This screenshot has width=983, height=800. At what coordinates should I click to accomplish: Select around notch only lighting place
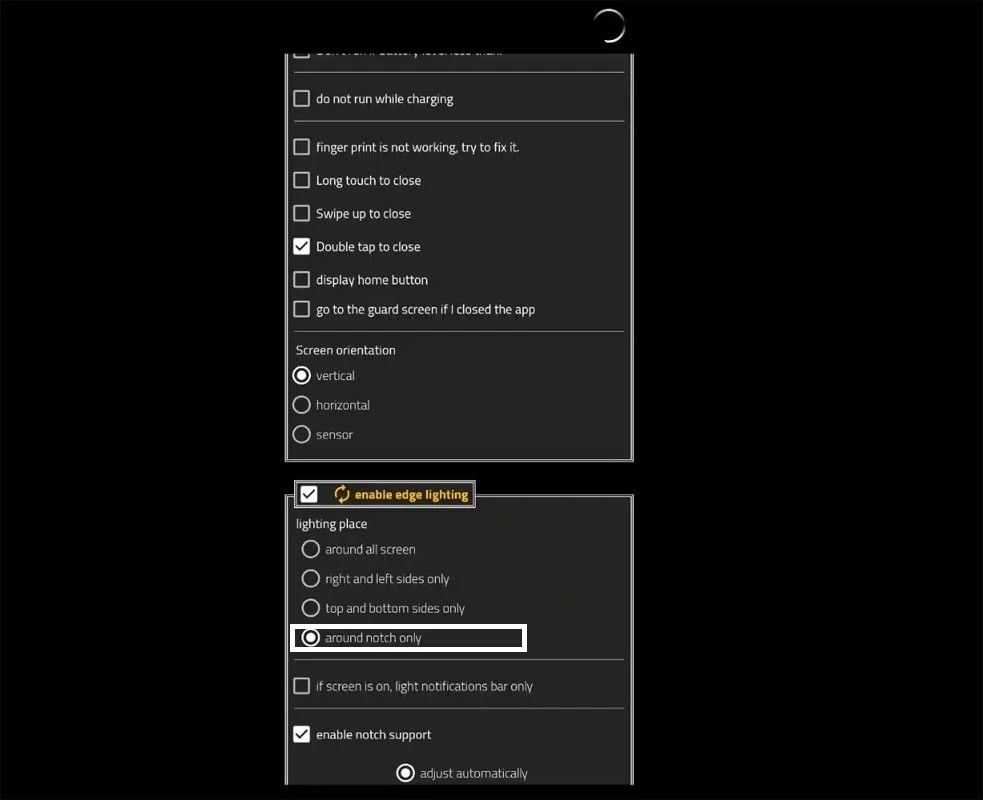point(311,637)
